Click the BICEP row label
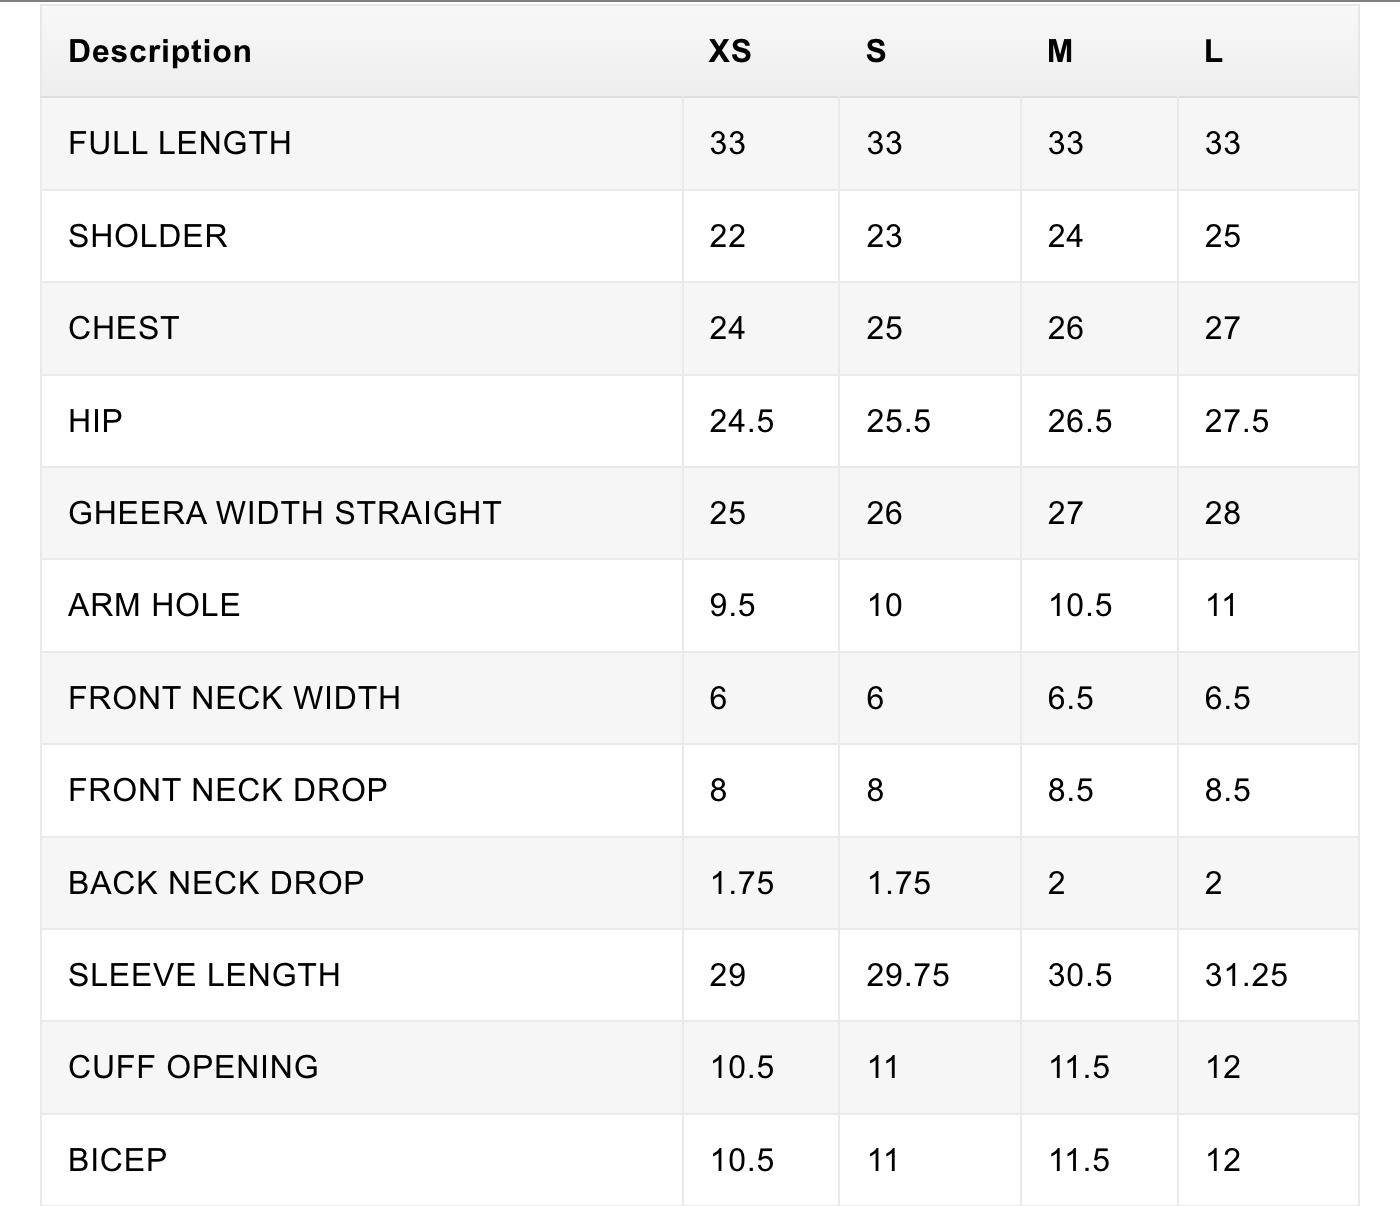This screenshot has height=1206, width=1400. click(x=118, y=1160)
